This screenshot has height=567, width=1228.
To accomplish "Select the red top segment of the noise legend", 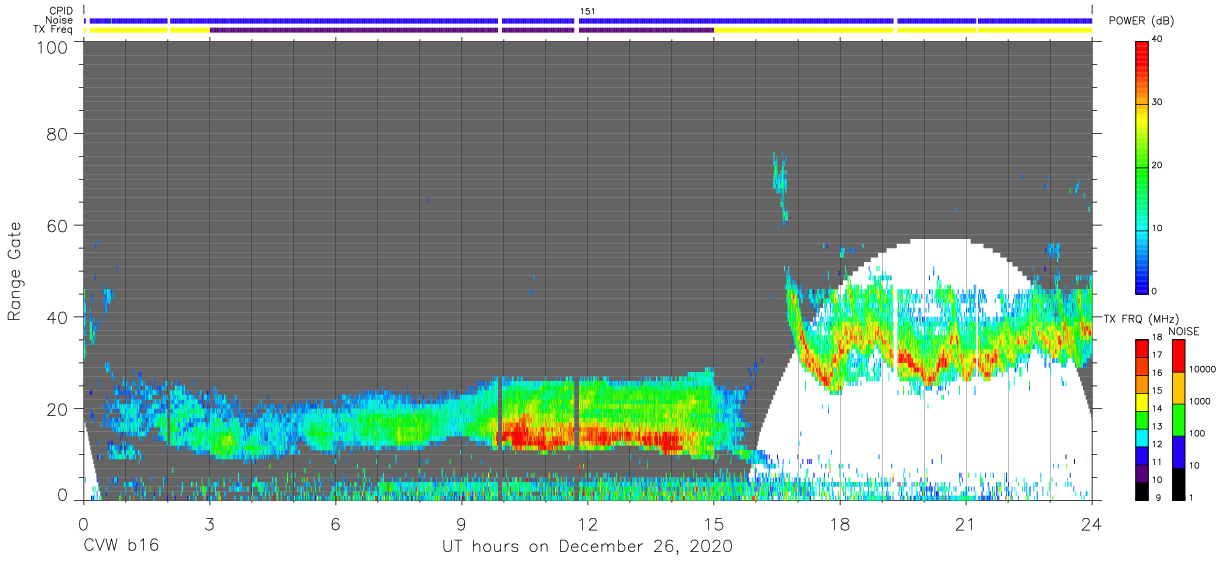I will (1178, 356).
